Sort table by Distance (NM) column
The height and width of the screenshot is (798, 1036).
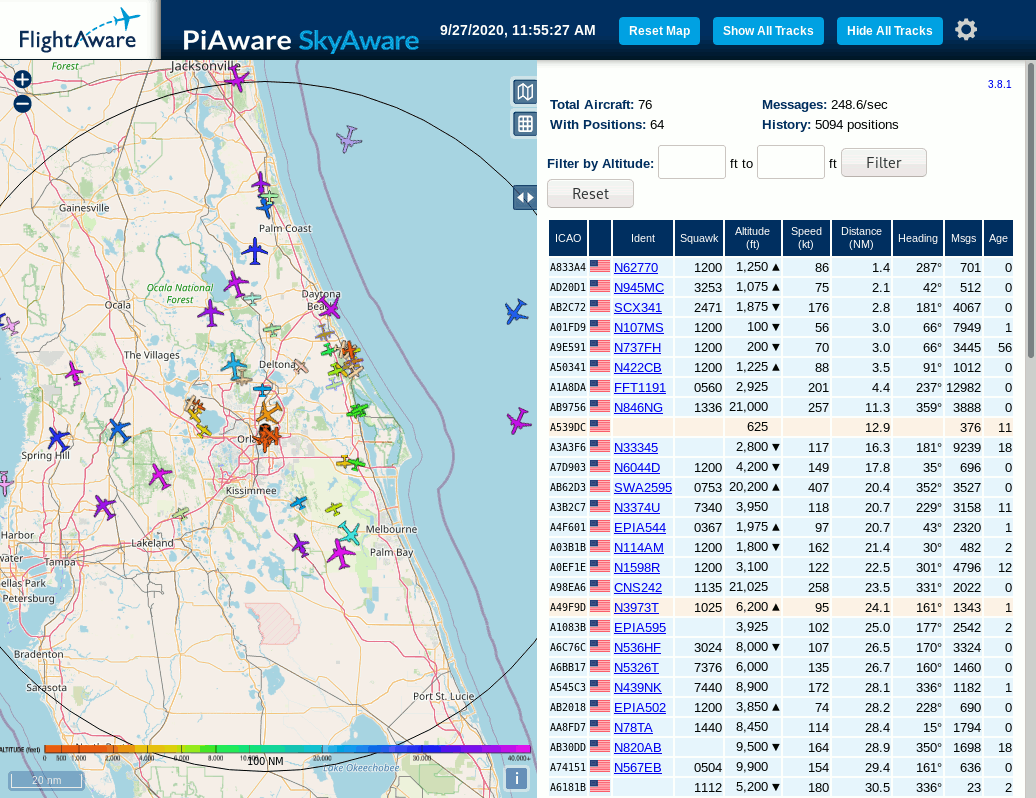[x=861, y=238]
